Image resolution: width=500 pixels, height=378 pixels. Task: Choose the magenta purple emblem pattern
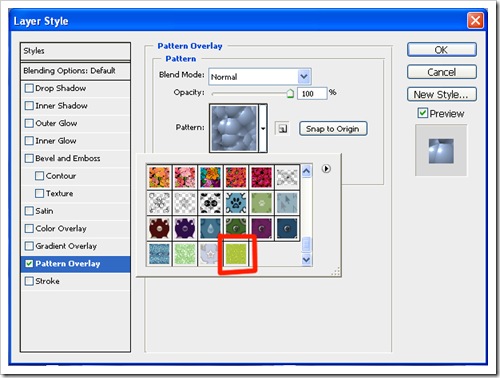pos(262,228)
